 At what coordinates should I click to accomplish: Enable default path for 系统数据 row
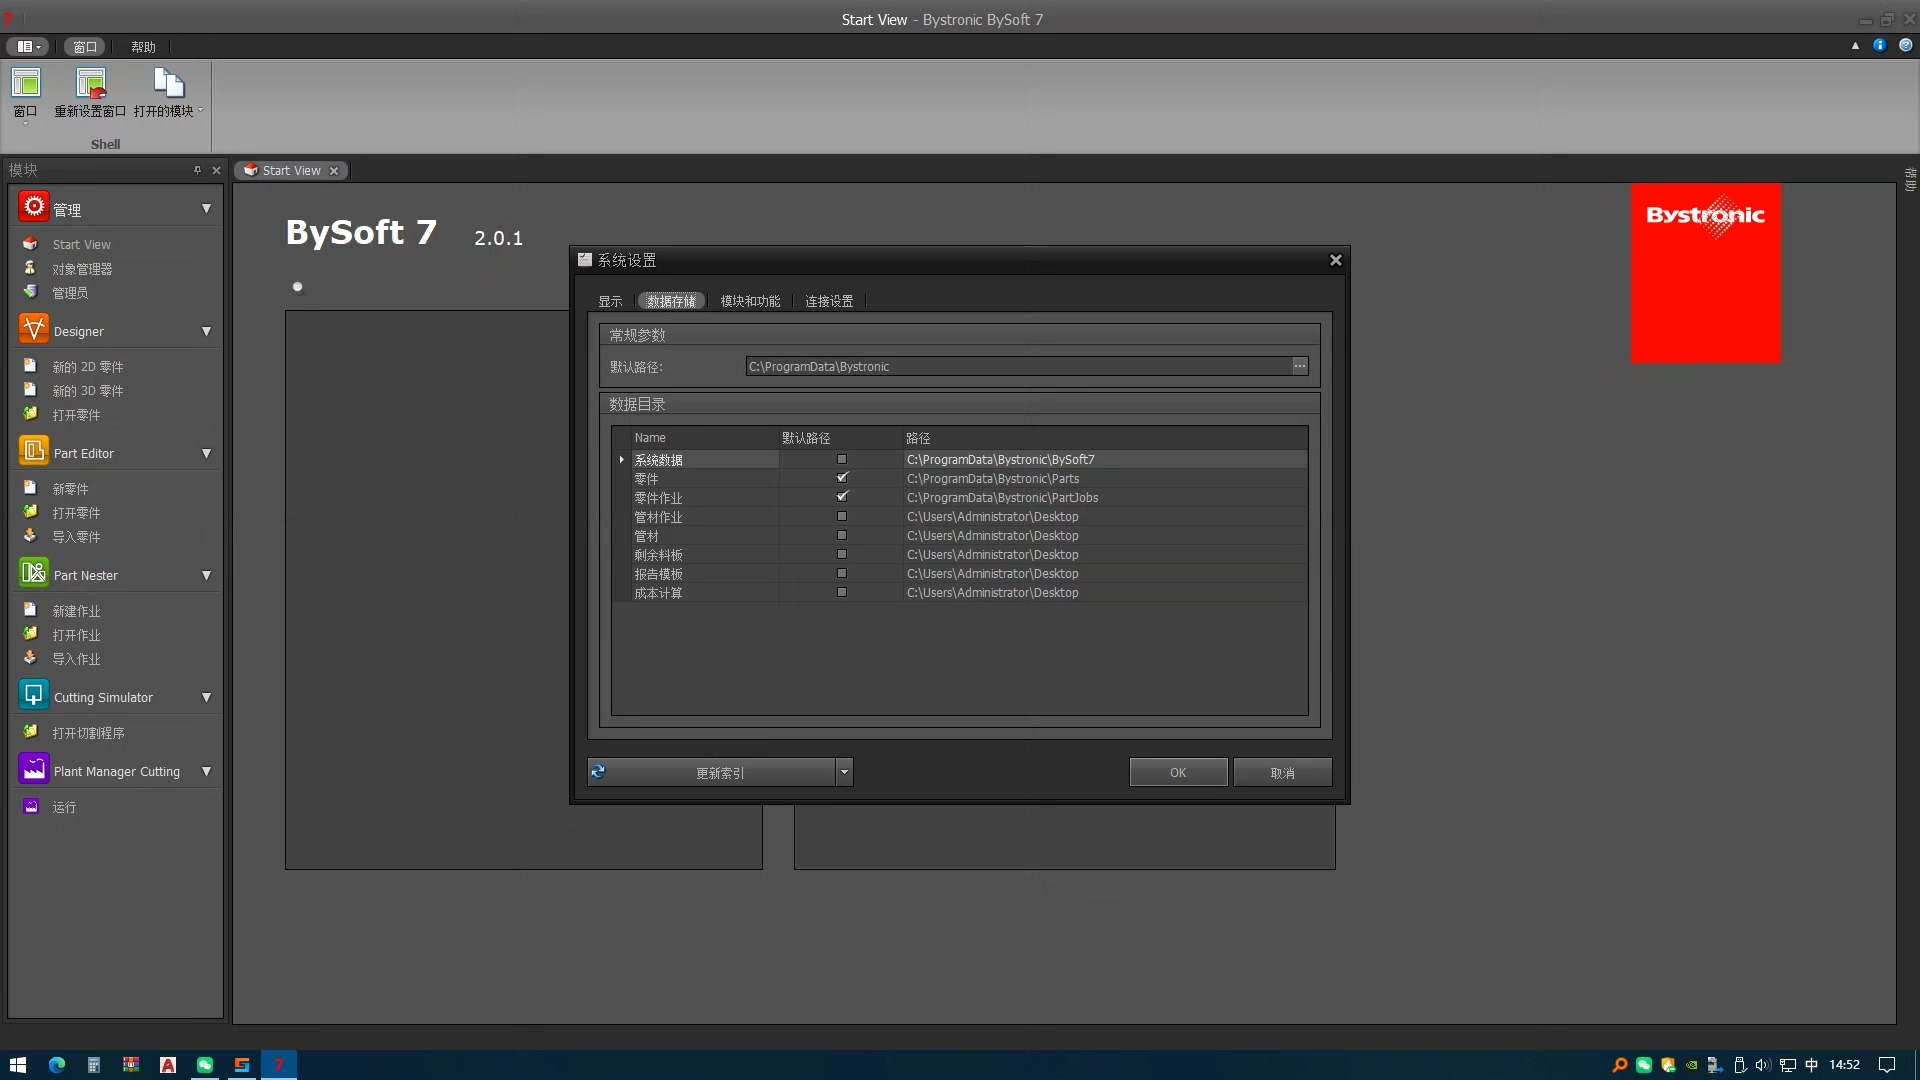point(842,459)
